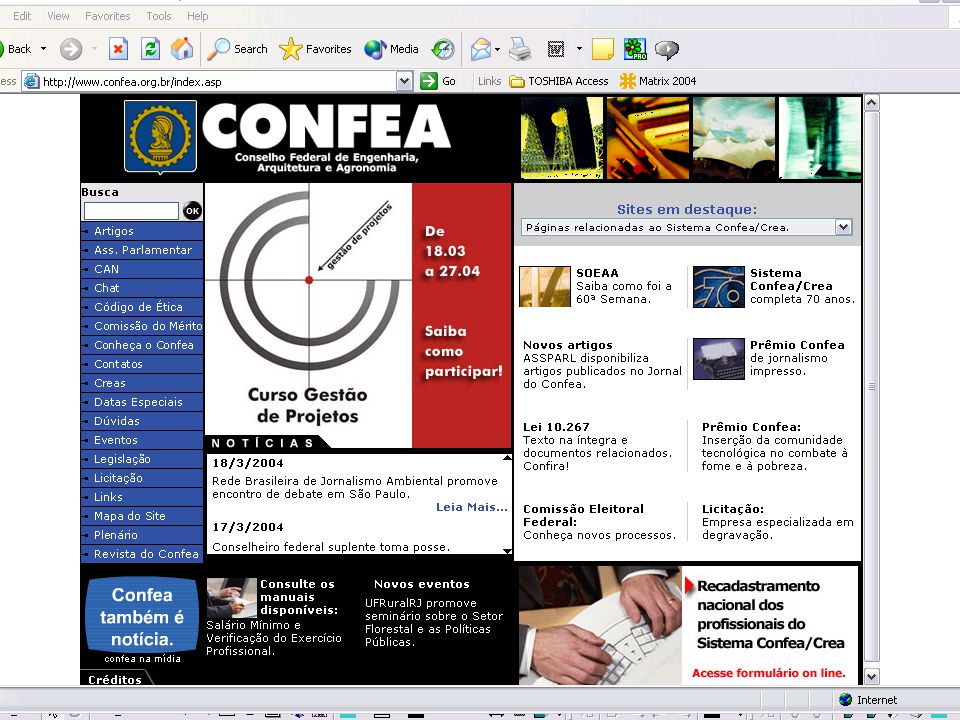Click the Curso Gestão de Projetos banner
This screenshot has width=960, height=720.
click(x=358, y=315)
